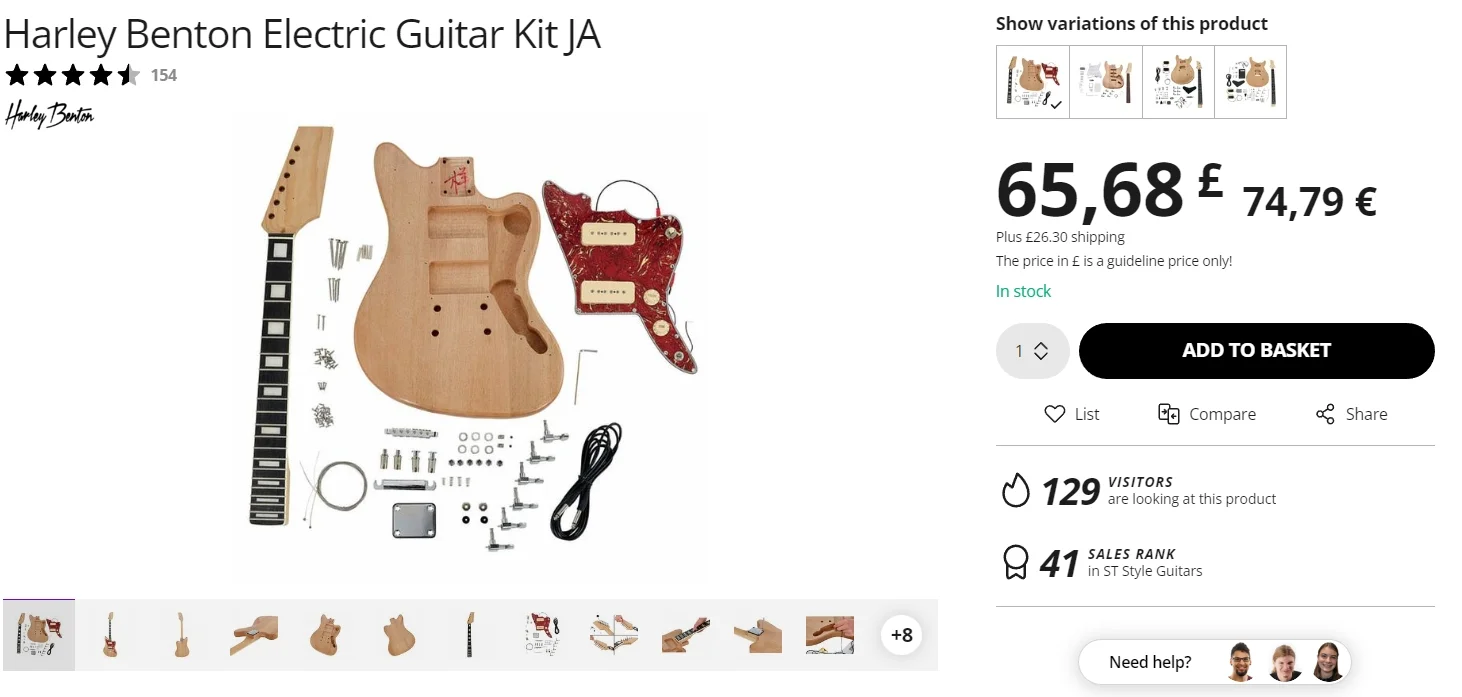View the standalone neck thumbnail
This screenshot has width=1462, height=697.
pos(468,635)
